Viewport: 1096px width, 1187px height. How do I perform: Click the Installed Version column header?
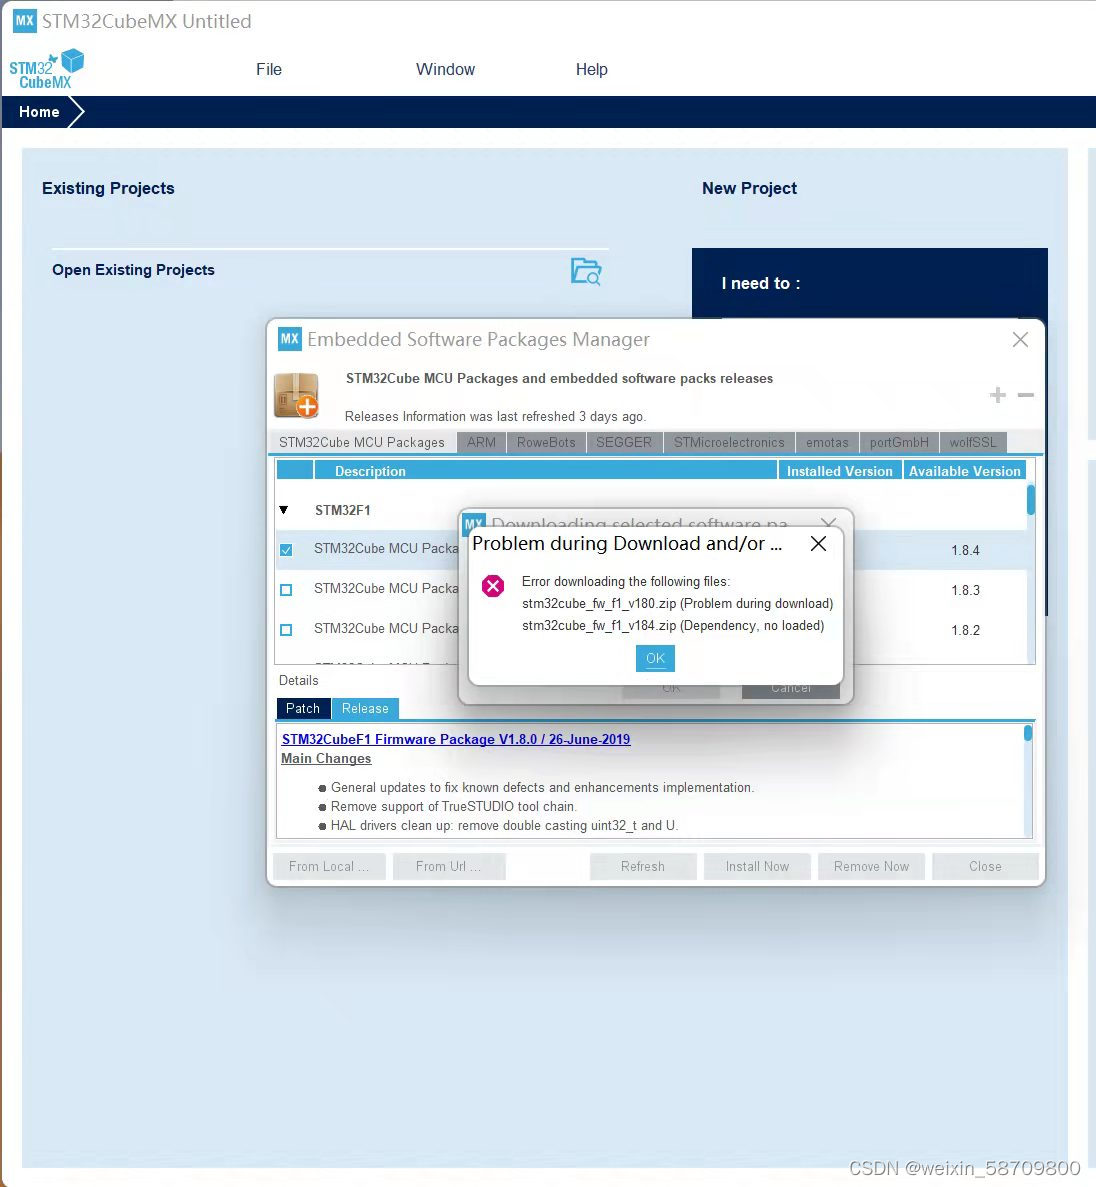tap(840, 471)
